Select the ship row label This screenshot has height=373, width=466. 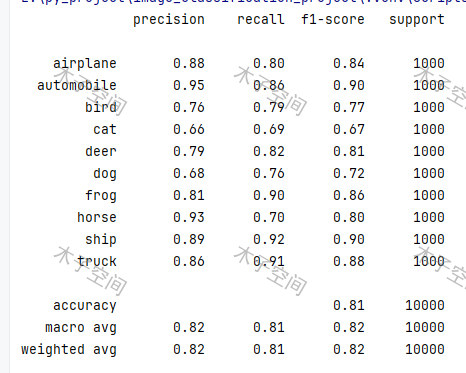[101, 240]
